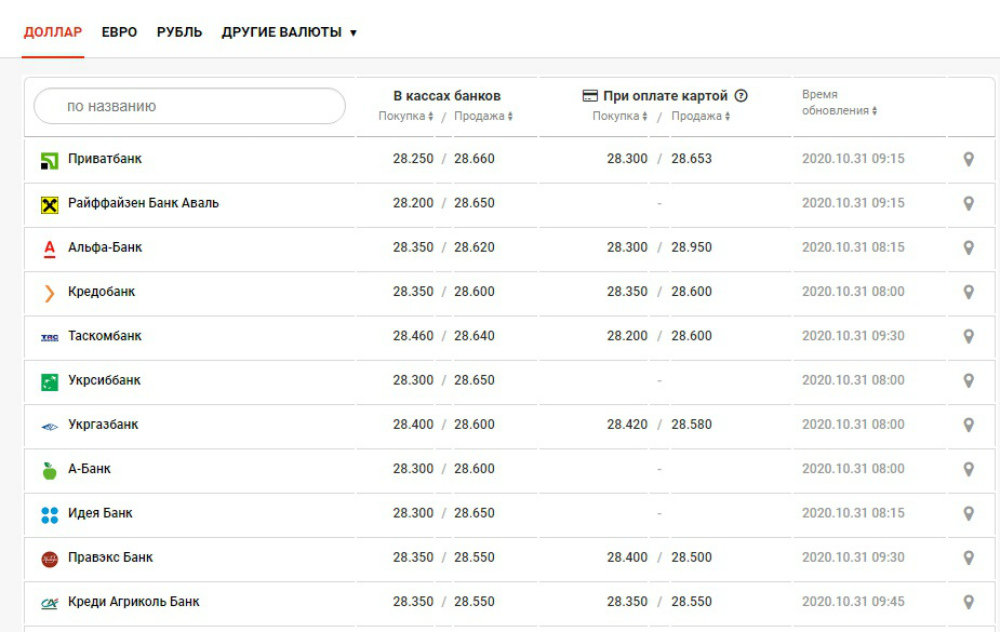Open map location for Укрсиббанк

[968, 381]
